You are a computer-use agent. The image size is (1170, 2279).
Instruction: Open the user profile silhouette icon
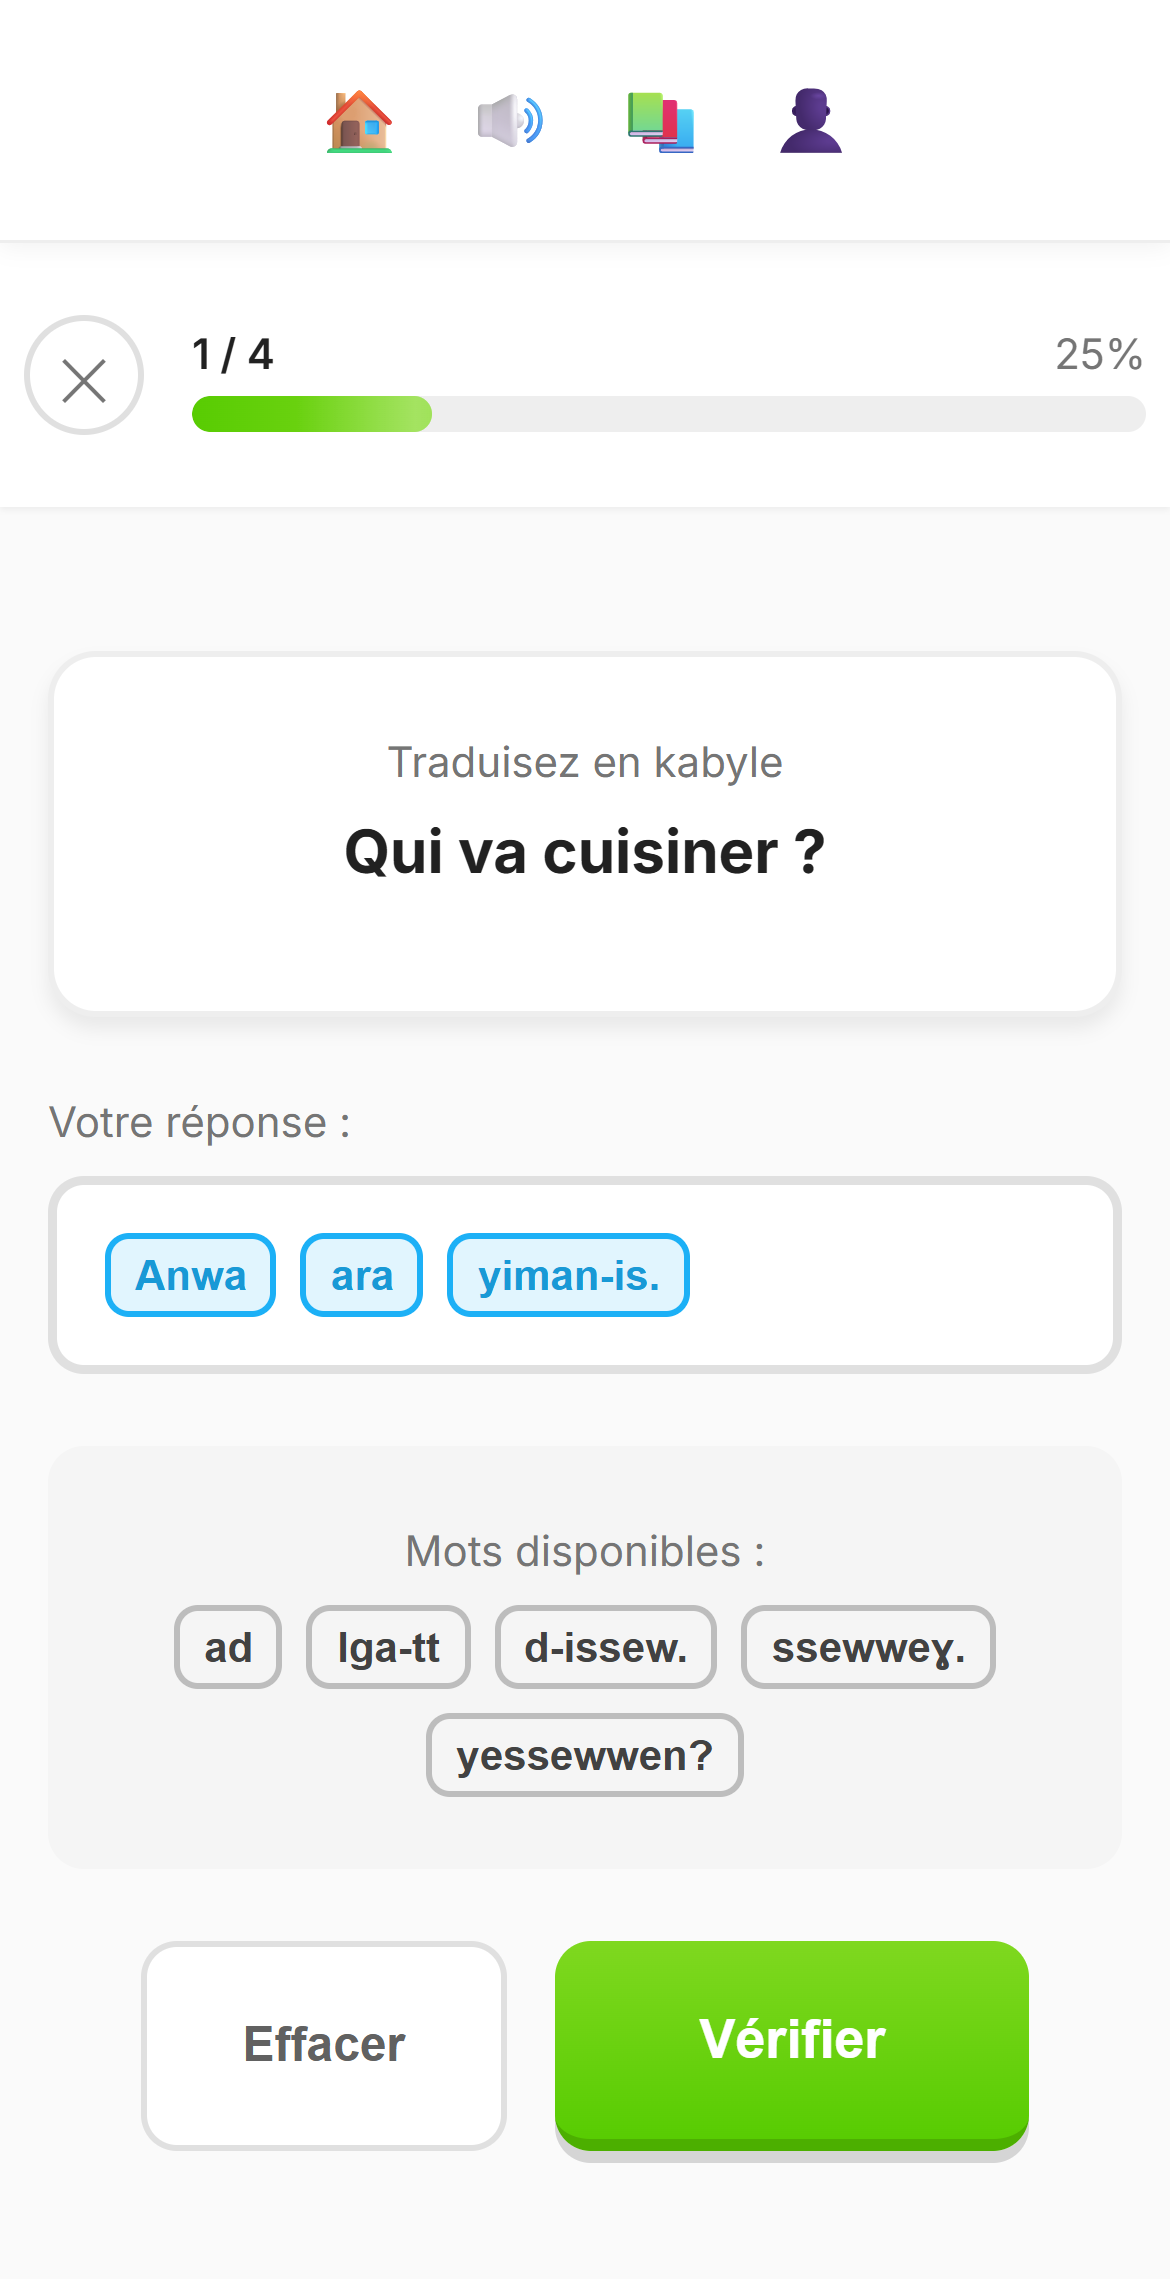click(811, 122)
